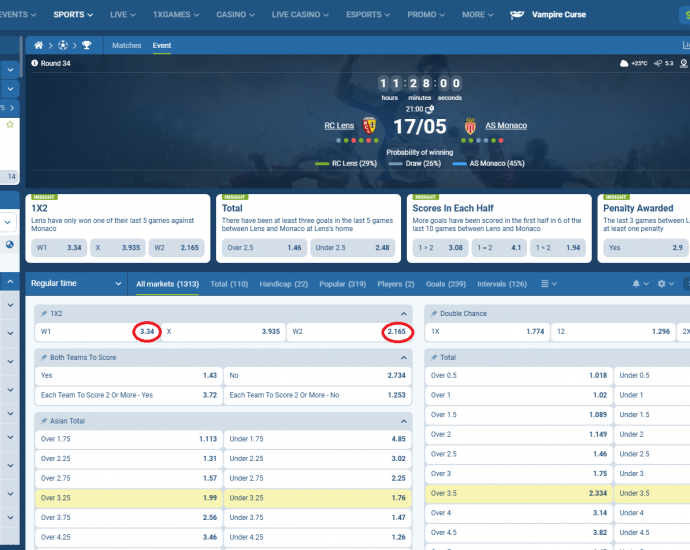Pick Yes 2.9 in Penalty Awarded card
The image size is (690, 550).
[x=646, y=248]
